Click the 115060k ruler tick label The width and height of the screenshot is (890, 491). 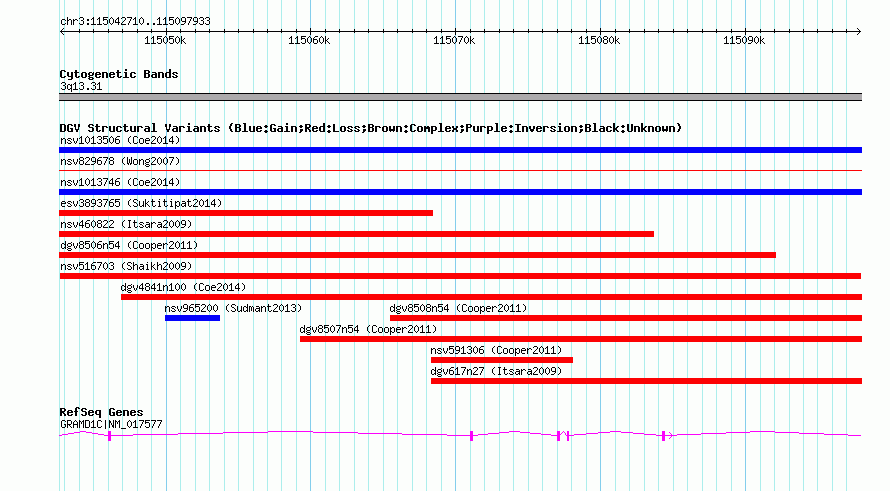[x=309, y=40]
